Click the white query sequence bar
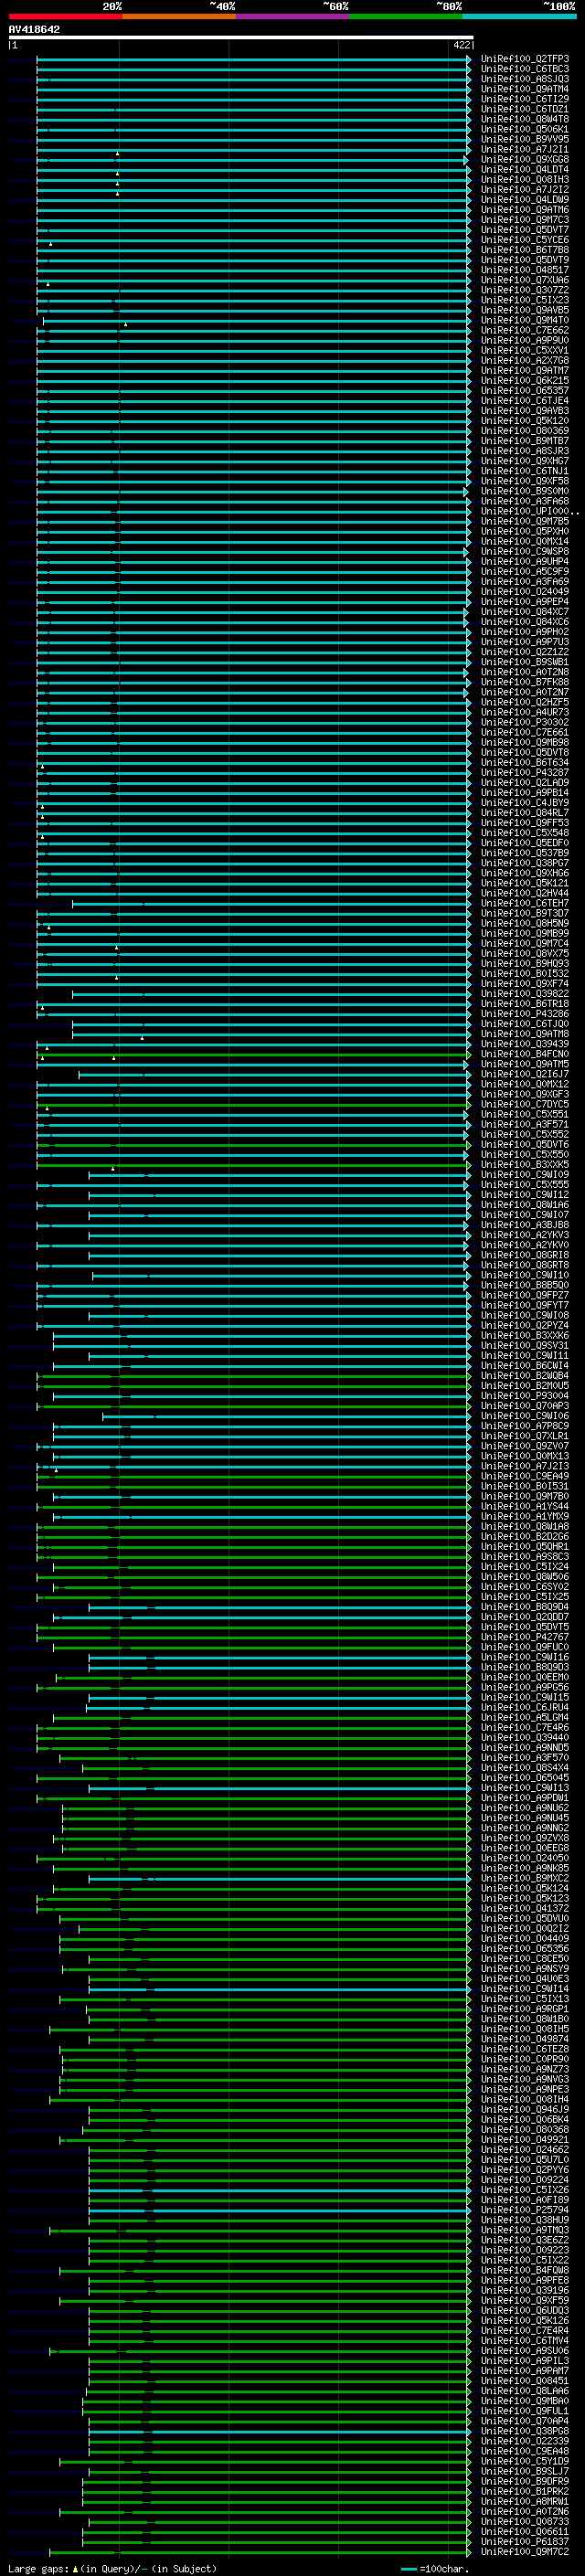The height and width of the screenshot is (2576, 585). (x=241, y=37)
